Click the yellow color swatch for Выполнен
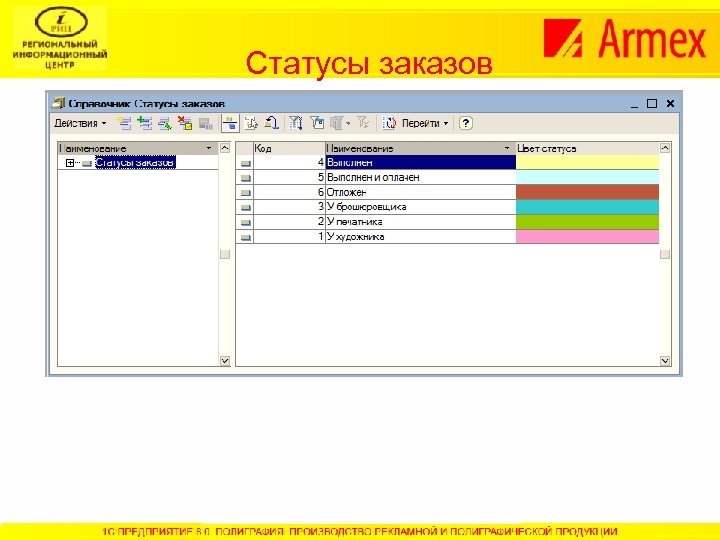This screenshot has height=540, width=720. click(x=587, y=163)
